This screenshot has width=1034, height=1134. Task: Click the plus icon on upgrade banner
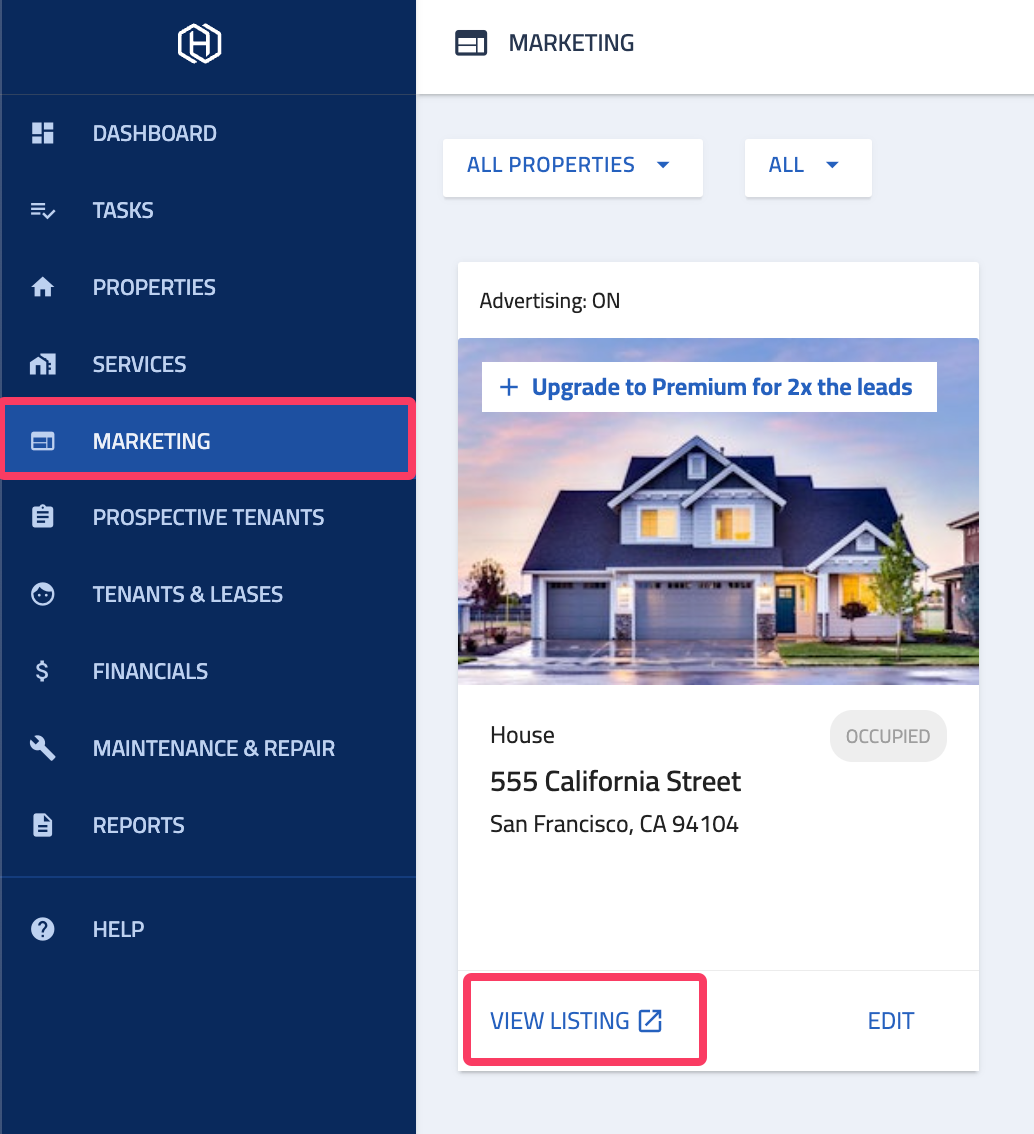click(509, 387)
